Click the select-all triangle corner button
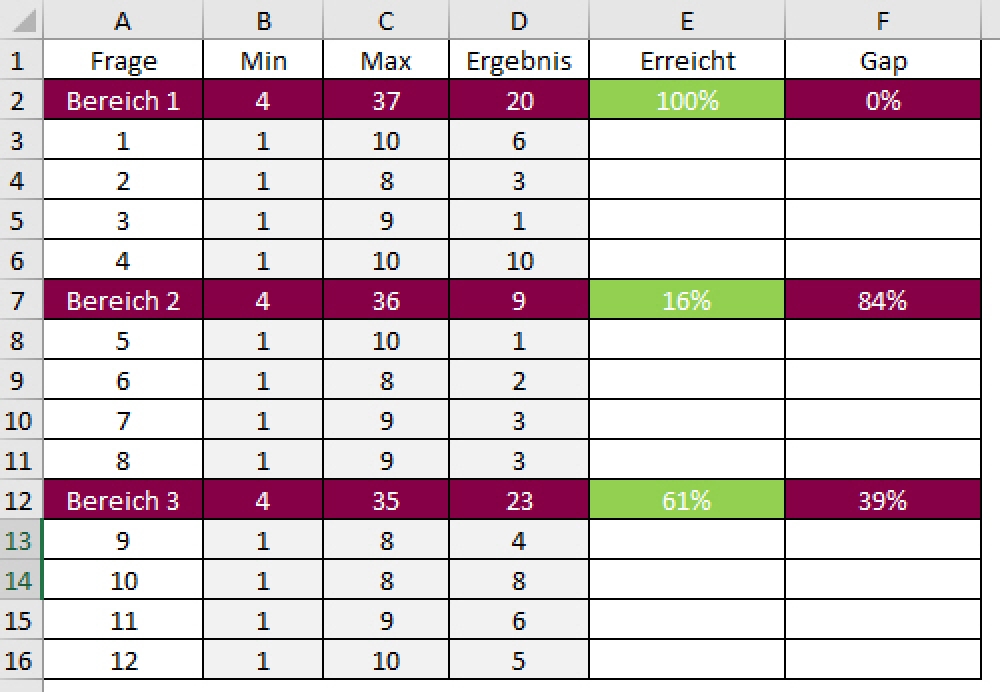 pos(20,20)
